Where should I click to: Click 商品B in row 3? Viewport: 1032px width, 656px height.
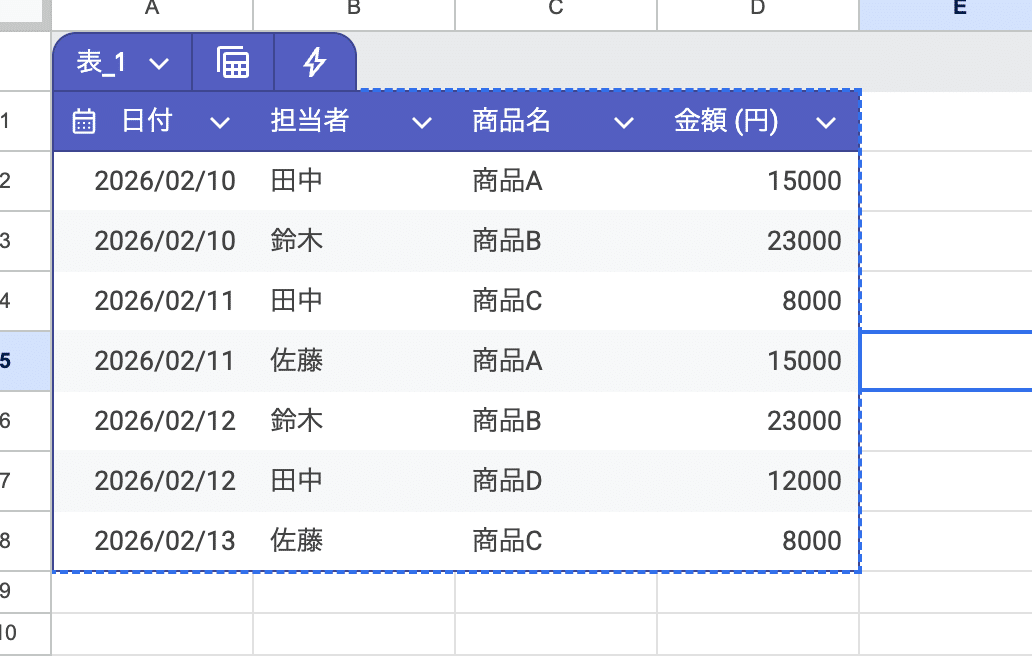(x=507, y=241)
